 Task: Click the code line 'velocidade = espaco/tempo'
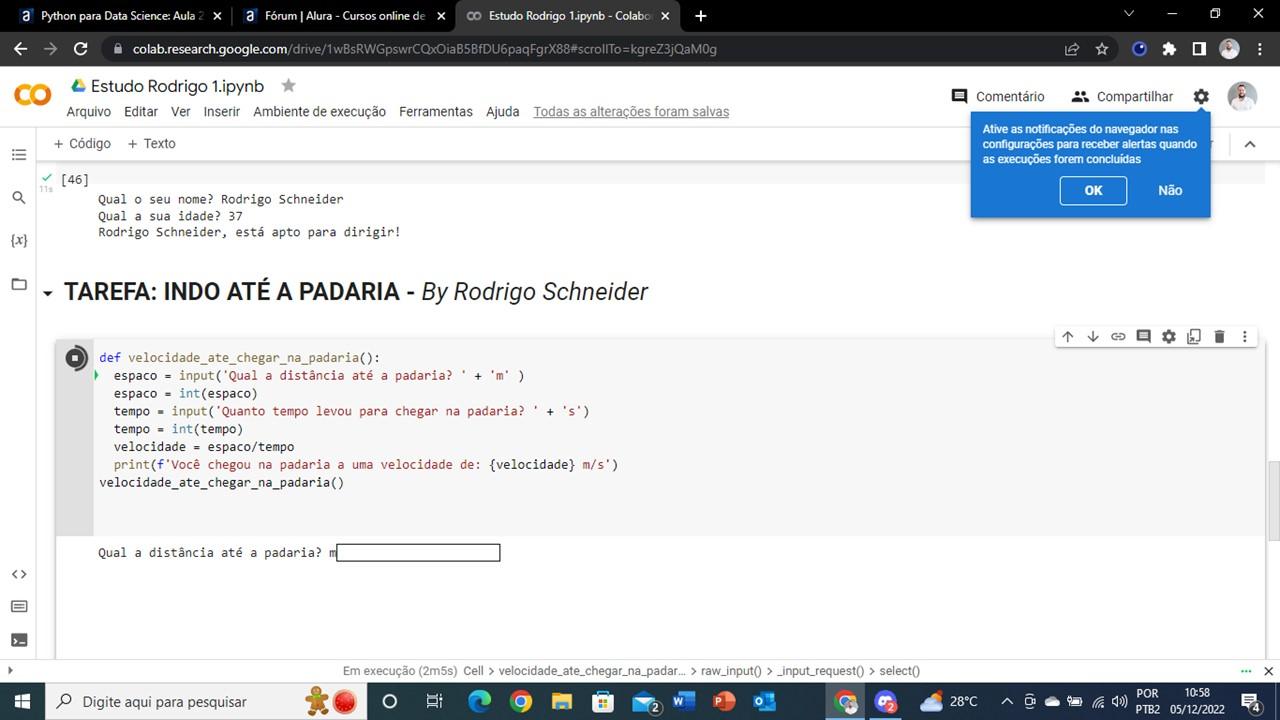[204, 447]
